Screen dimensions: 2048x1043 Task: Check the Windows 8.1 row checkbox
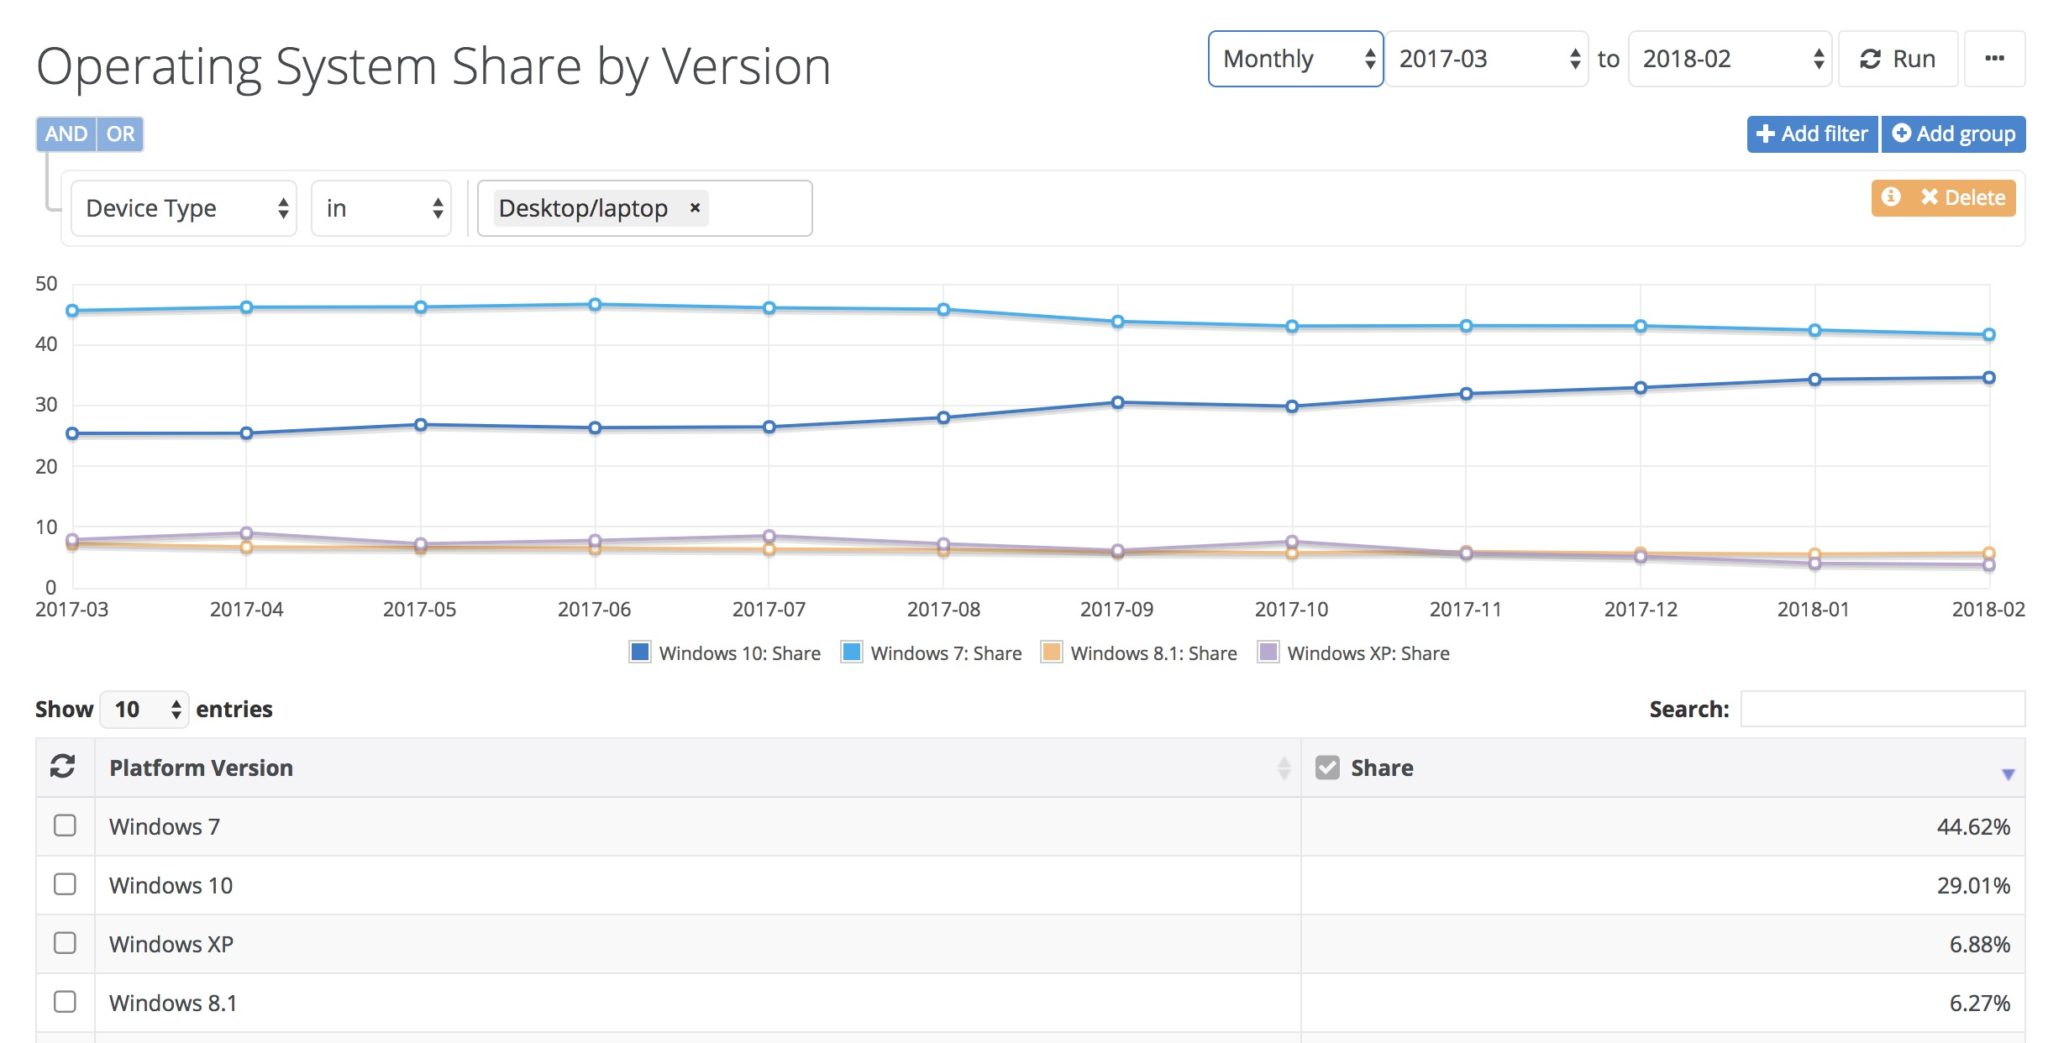(x=65, y=1001)
